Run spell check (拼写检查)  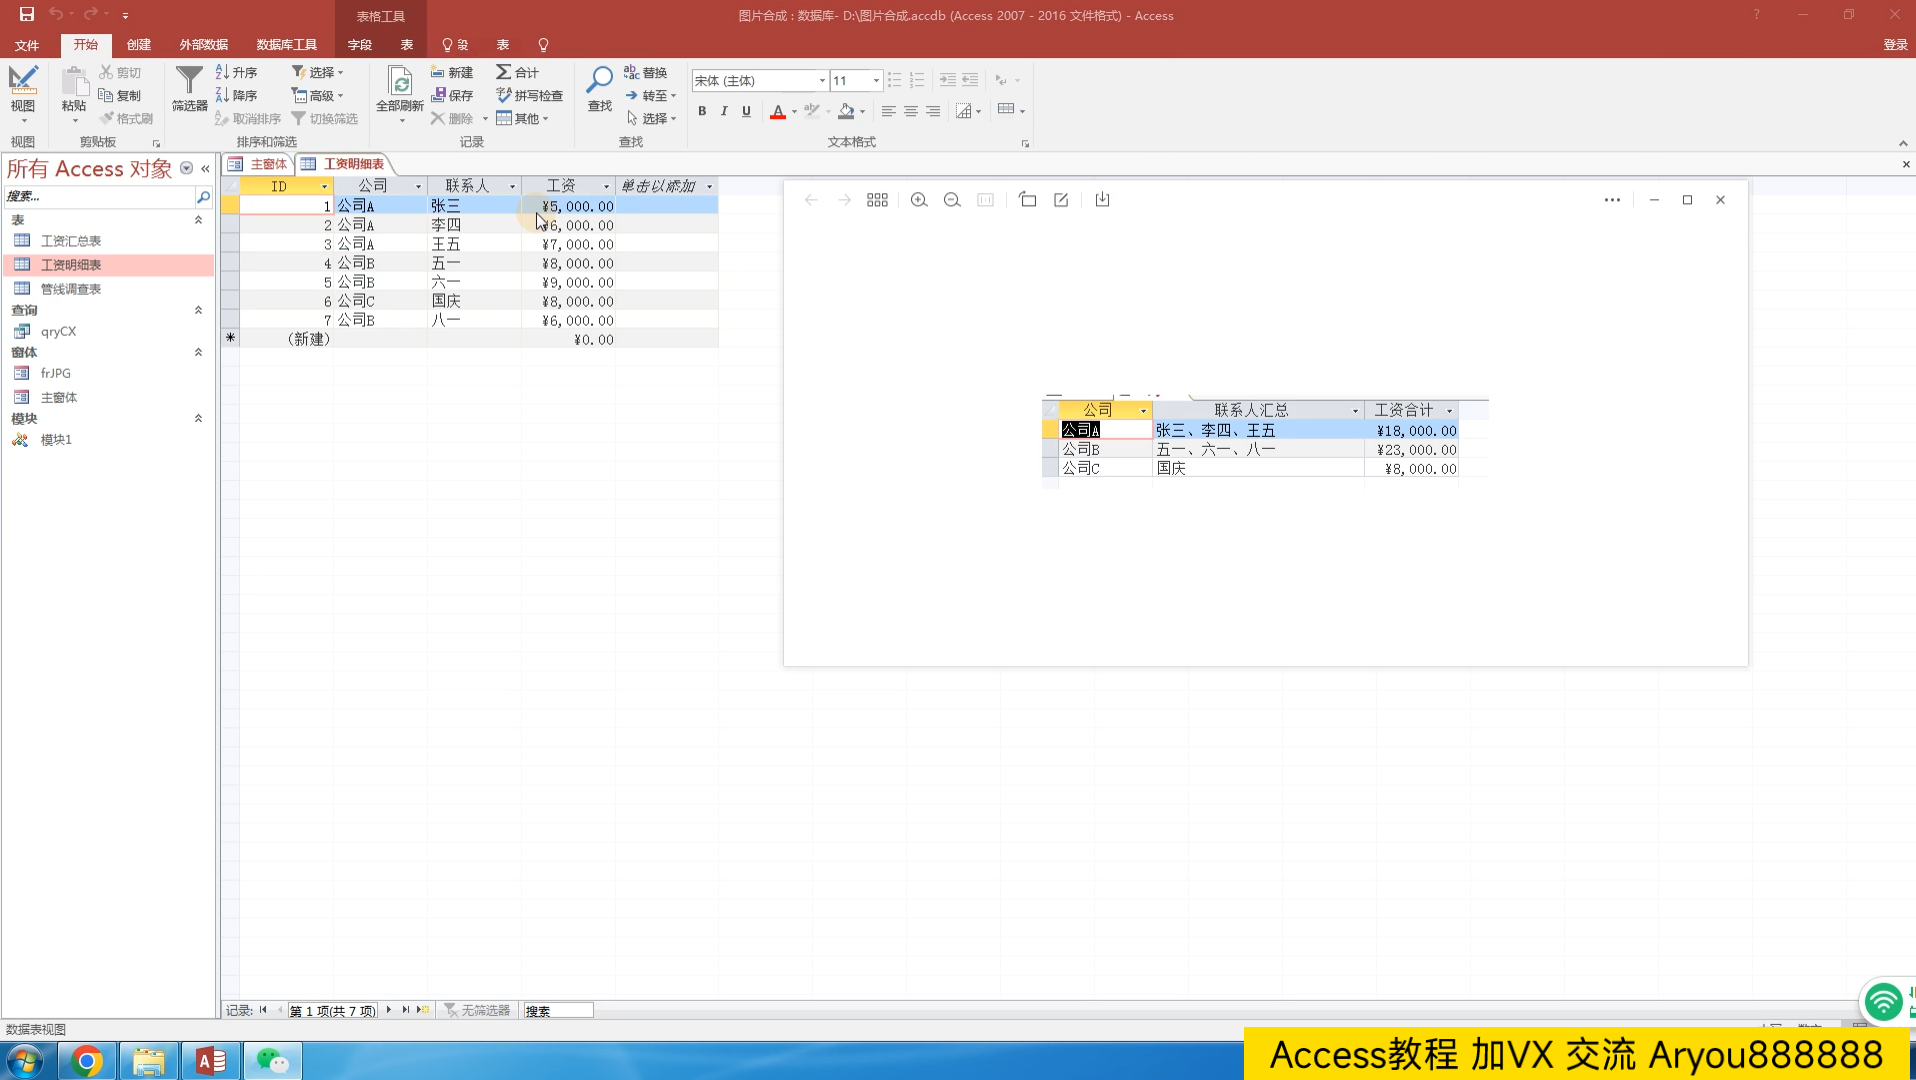530,95
